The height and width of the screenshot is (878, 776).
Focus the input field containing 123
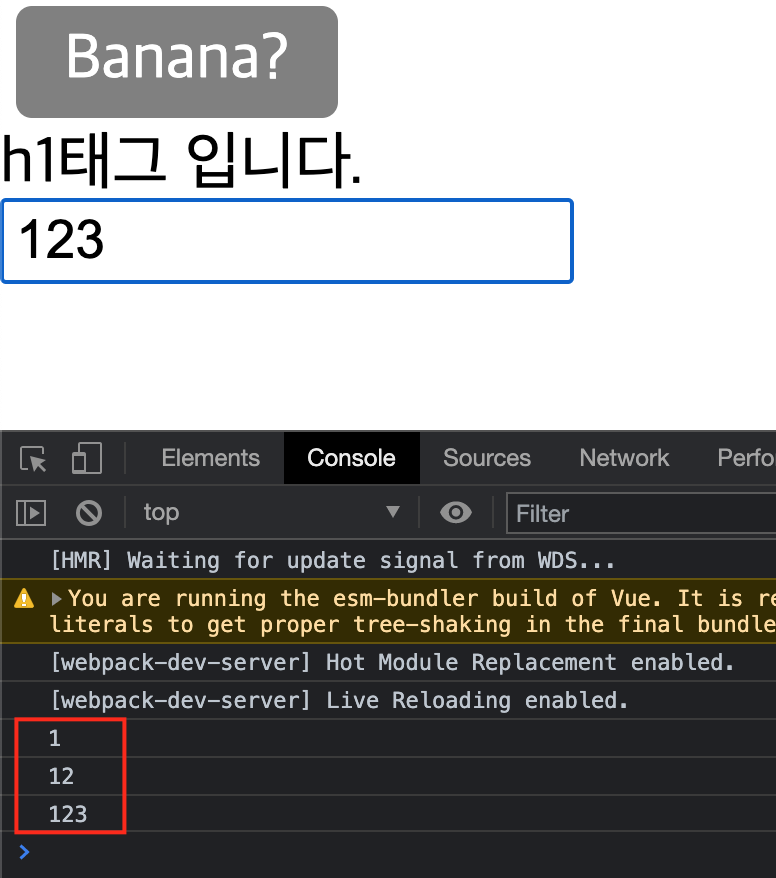coord(287,241)
